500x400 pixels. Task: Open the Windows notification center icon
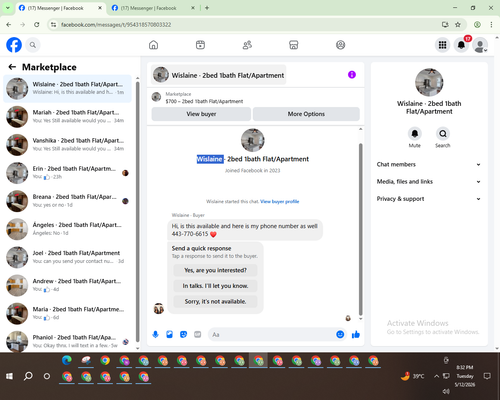tap(487, 376)
